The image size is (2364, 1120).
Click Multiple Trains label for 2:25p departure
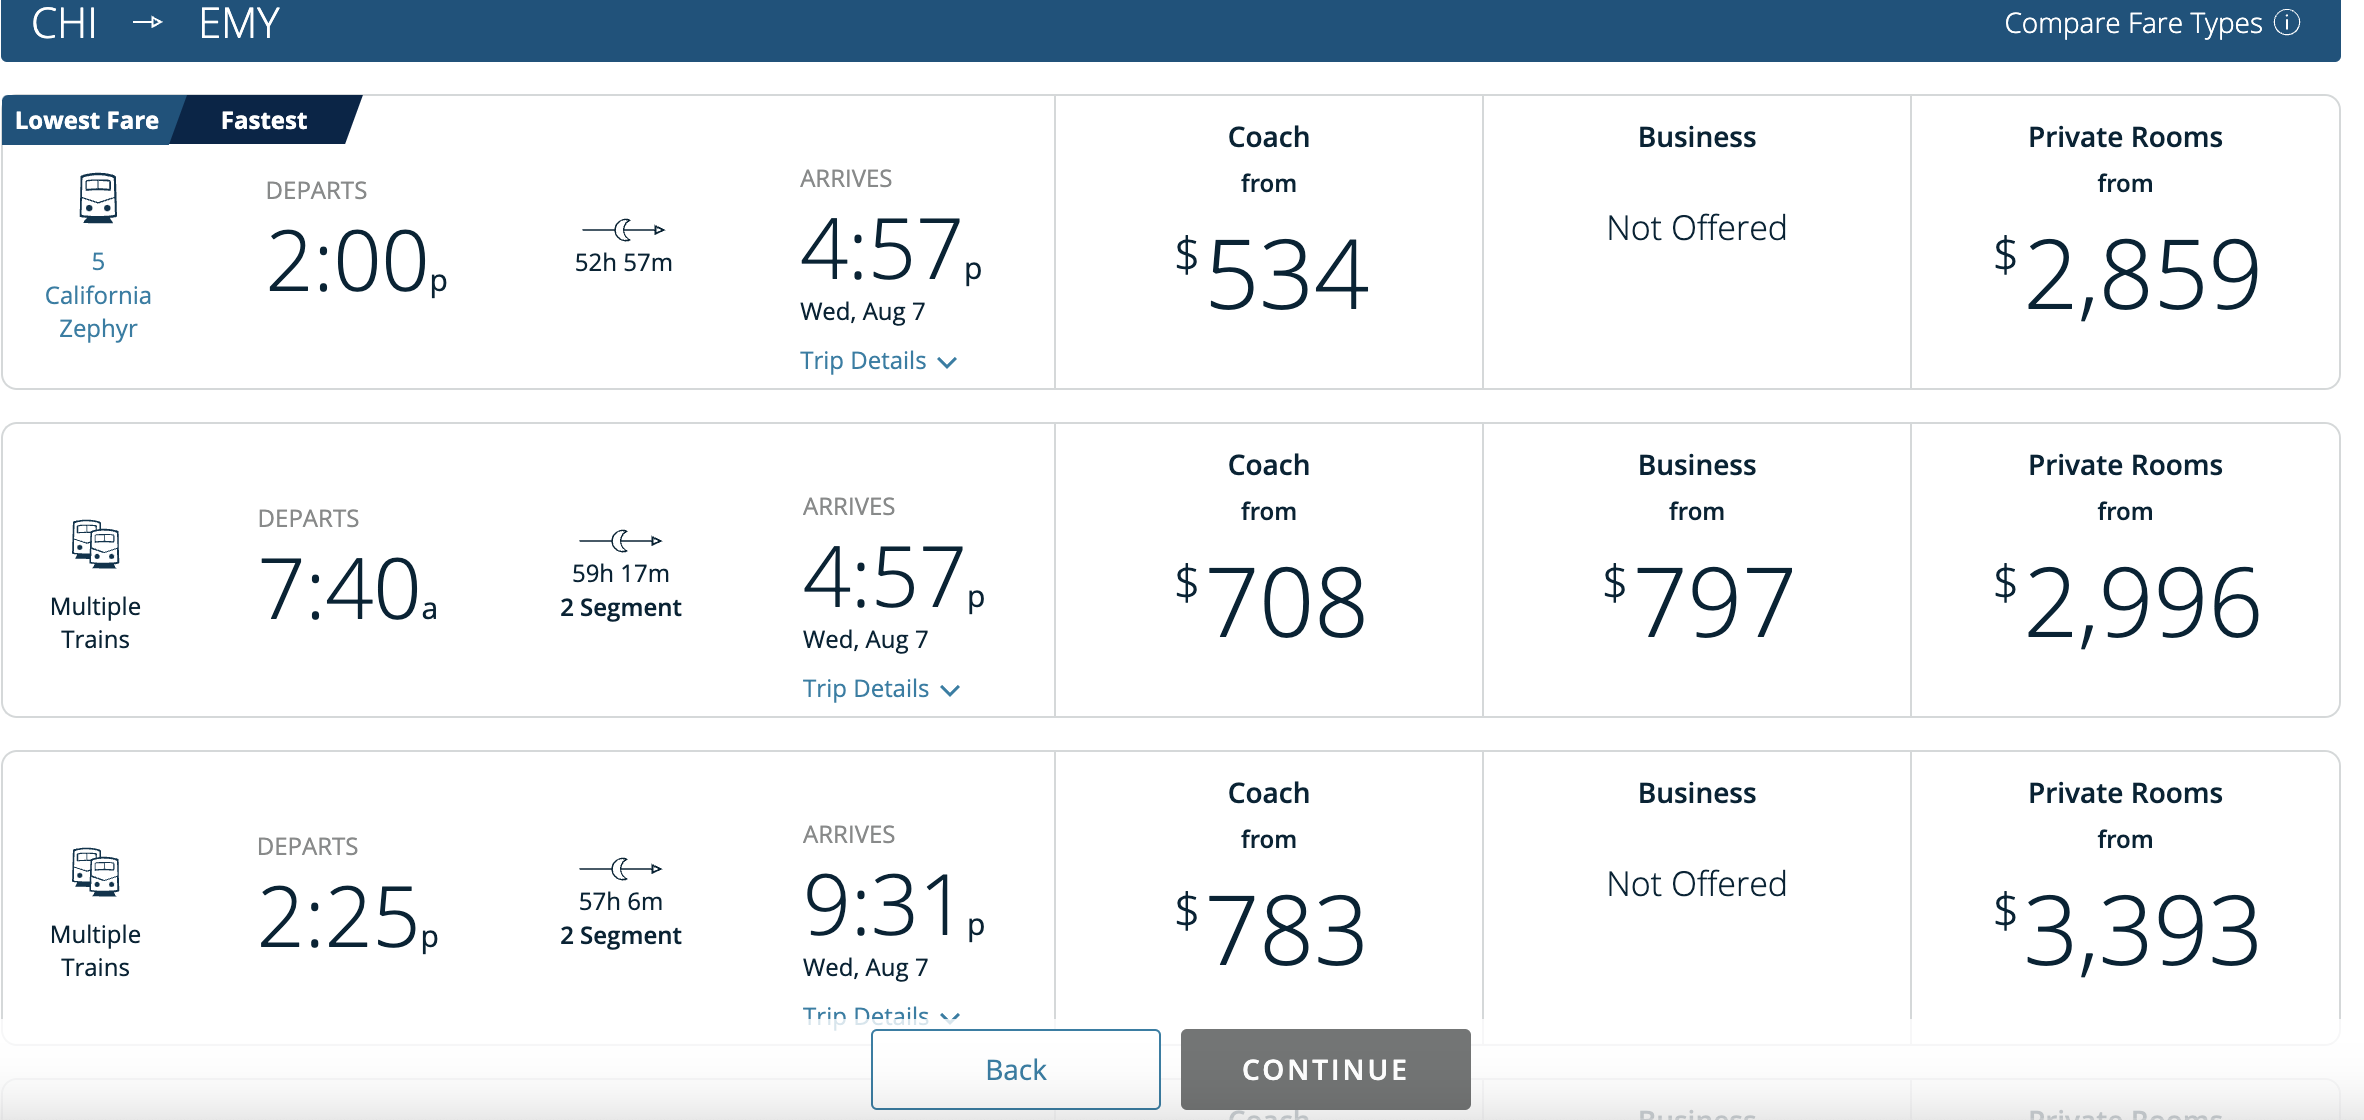[96, 951]
